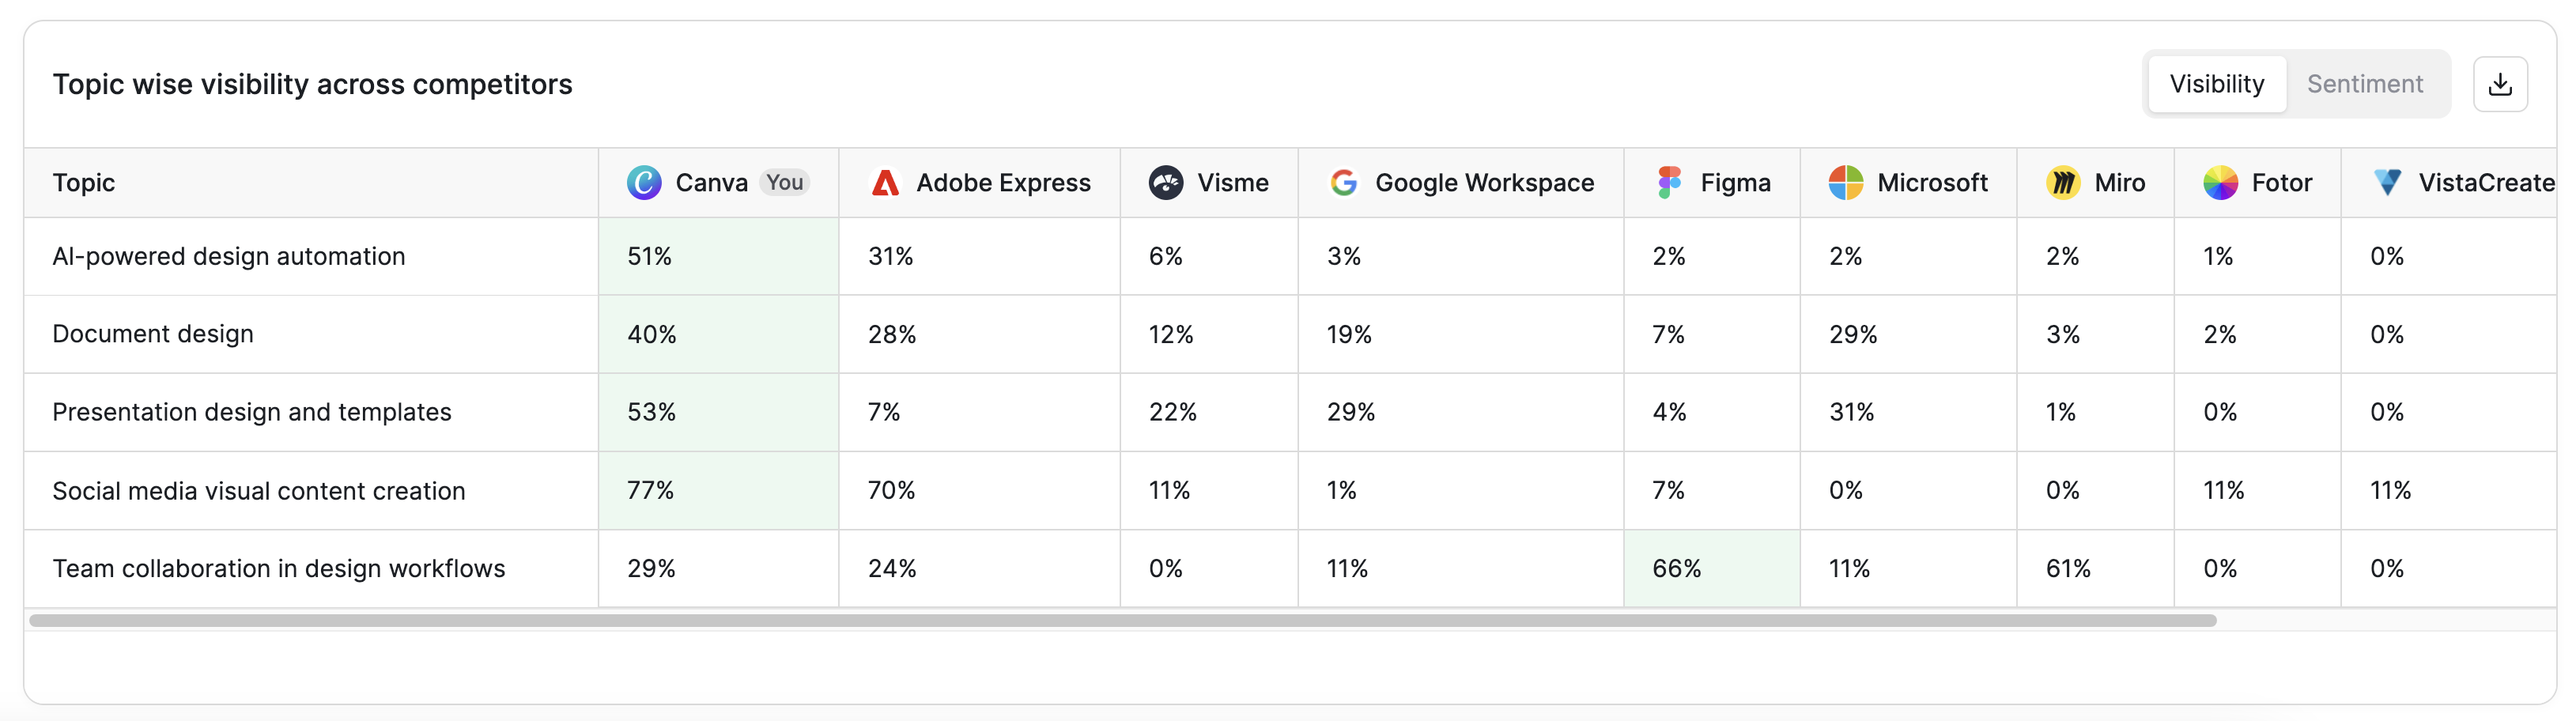Image resolution: width=2576 pixels, height=721 pixels.
Task: Click the Microsoft logo icon
Action: point(1846,183)
